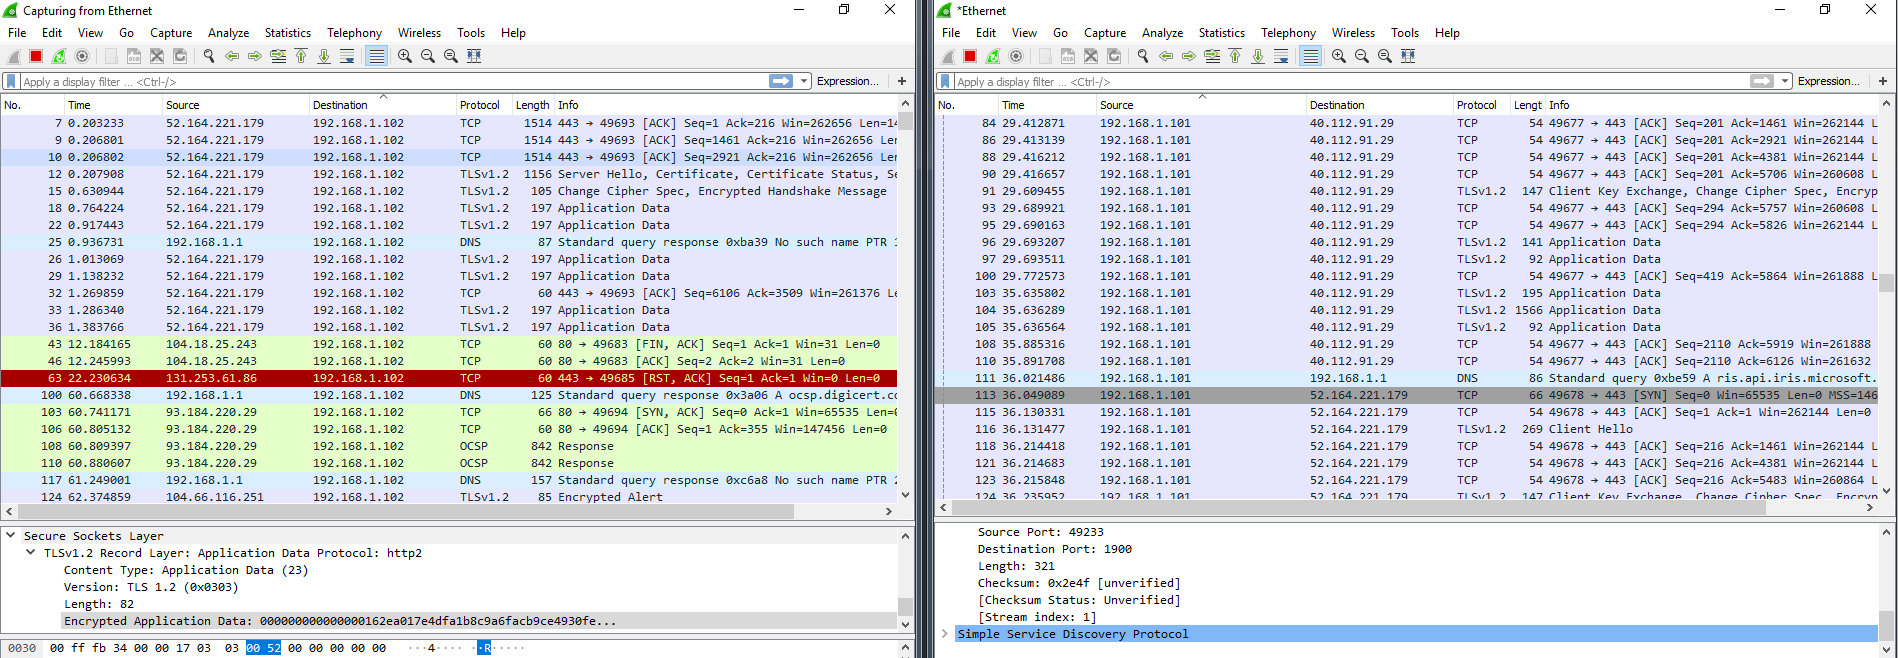The image size is (1898, 658).
Task: Apply display filter arrow in left window
Action: click(781, 81)
